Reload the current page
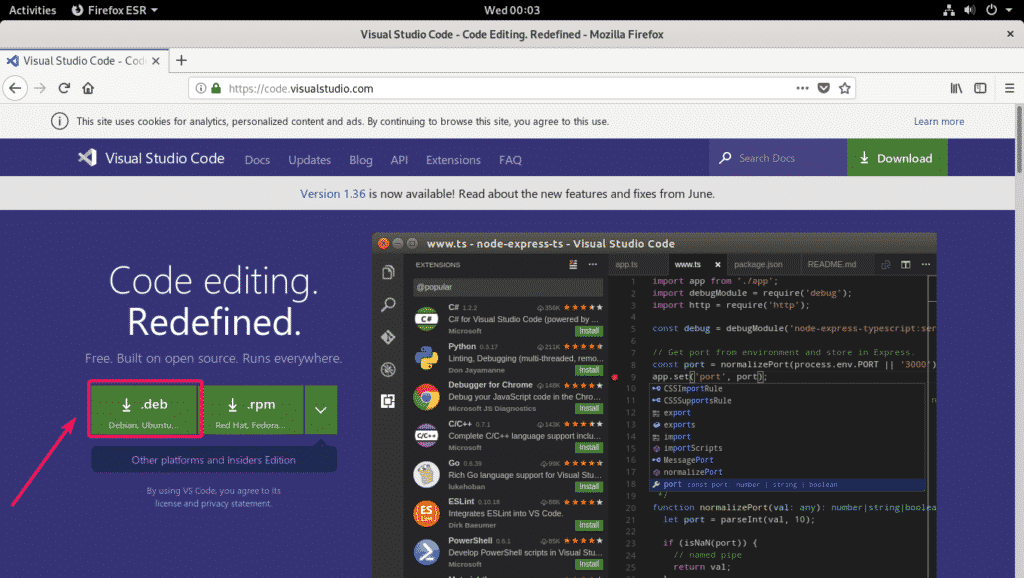 (65, 88)
